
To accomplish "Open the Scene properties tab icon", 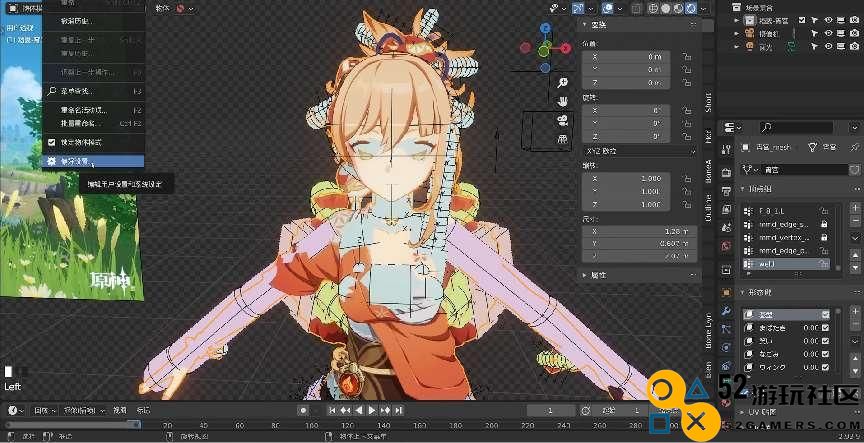I will tap(727, 228).
